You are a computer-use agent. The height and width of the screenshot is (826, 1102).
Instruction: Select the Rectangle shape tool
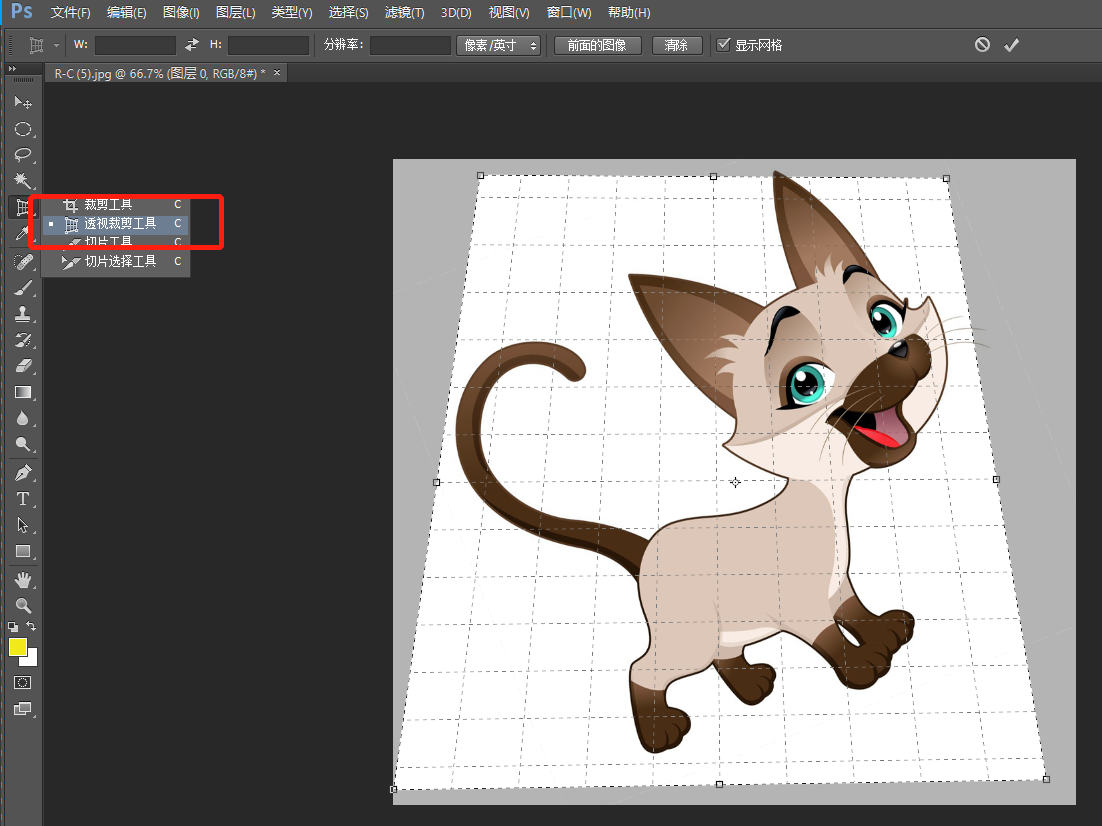(22, 551)
